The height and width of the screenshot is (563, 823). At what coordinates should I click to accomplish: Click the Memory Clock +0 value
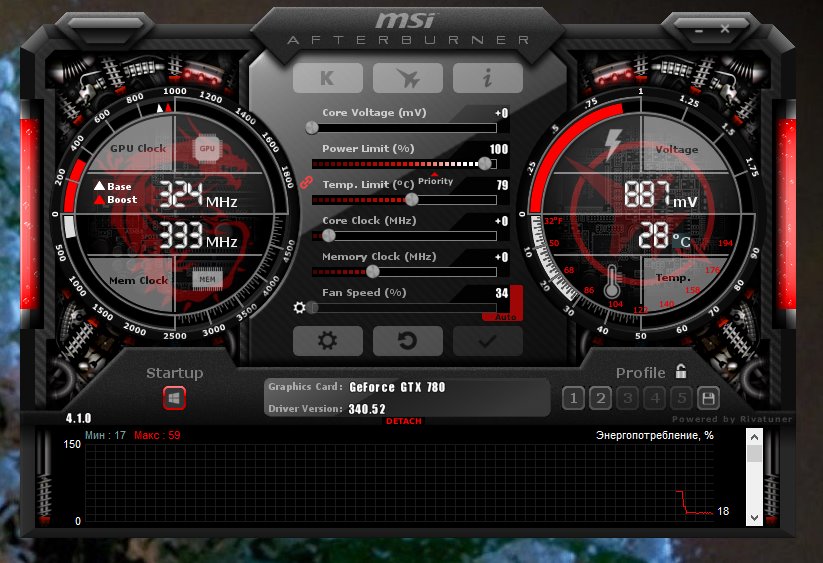click(501, 257)
